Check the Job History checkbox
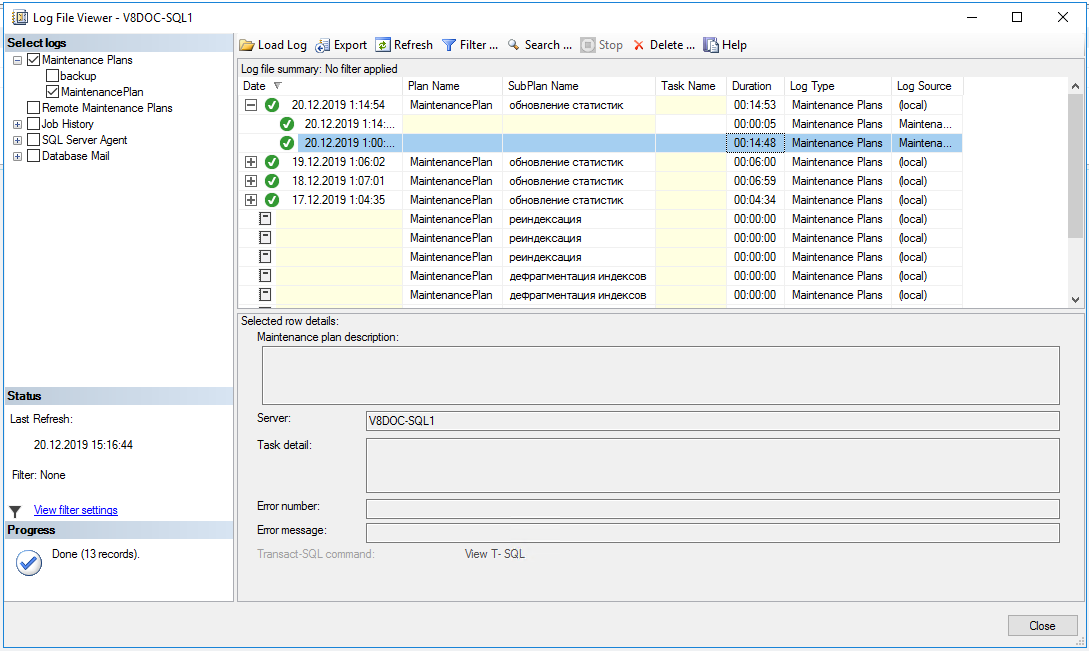 (33, 124)
